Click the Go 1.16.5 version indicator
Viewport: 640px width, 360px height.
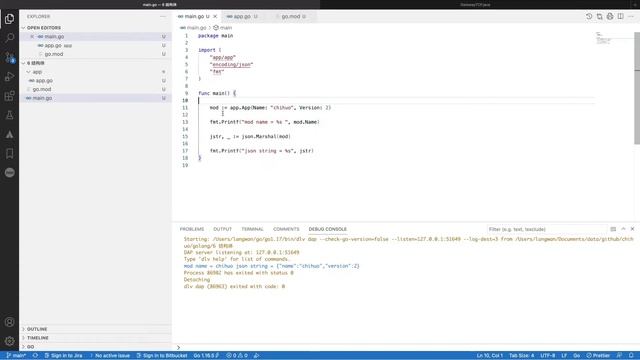(x=206, y=356)
